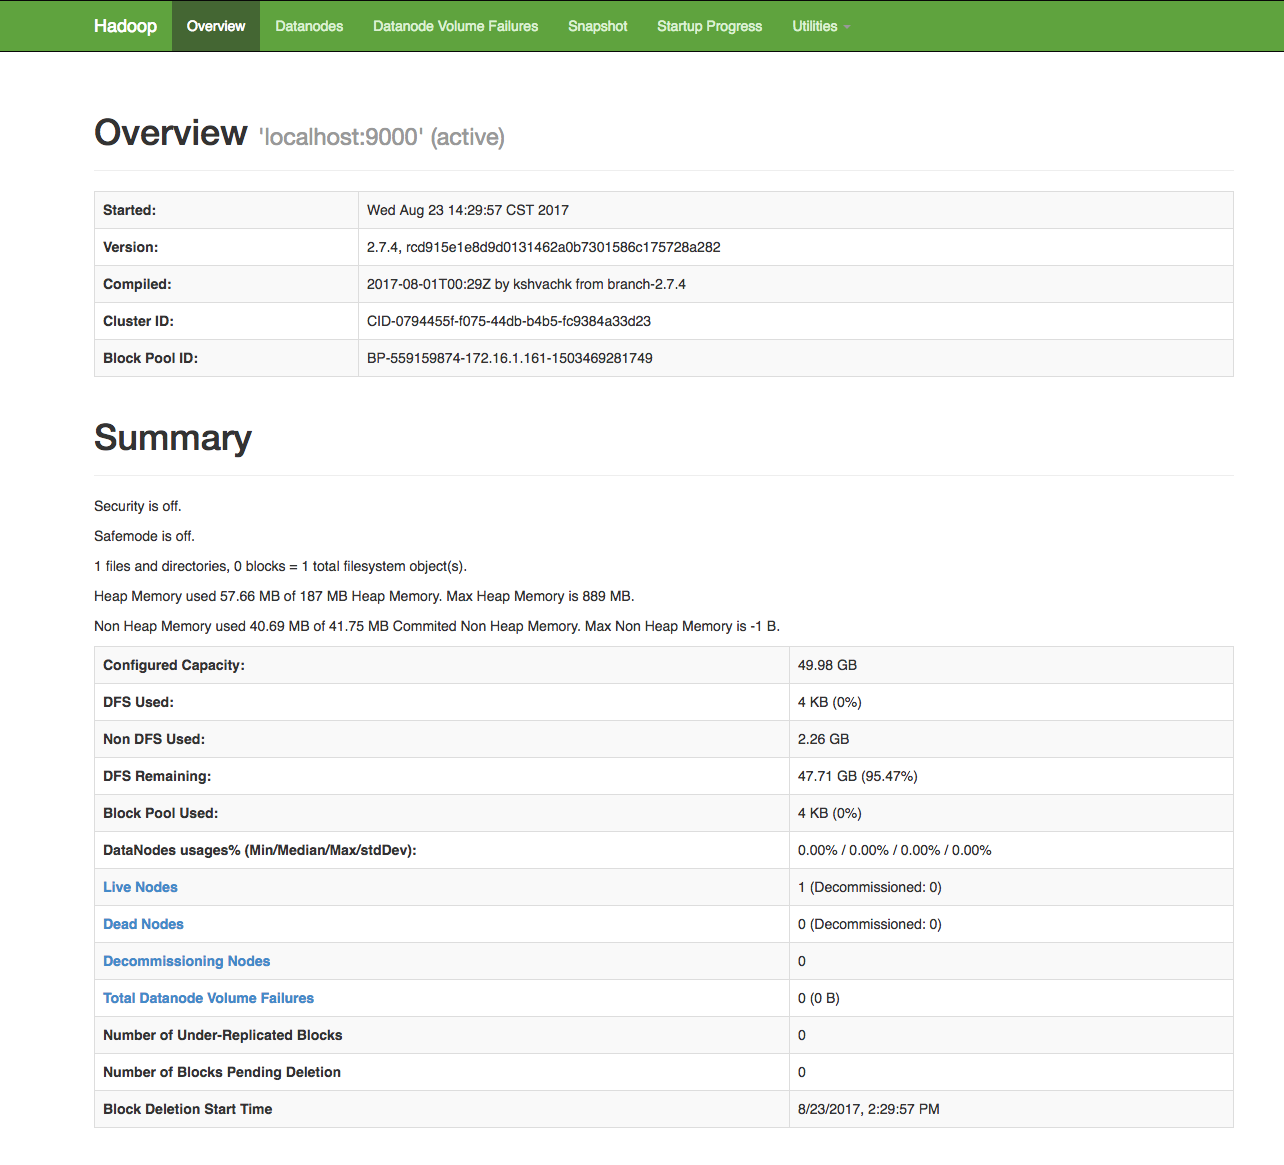1284x1165 pixels.
Task: Select the Block Pool ID value
Action: point(510,358)
